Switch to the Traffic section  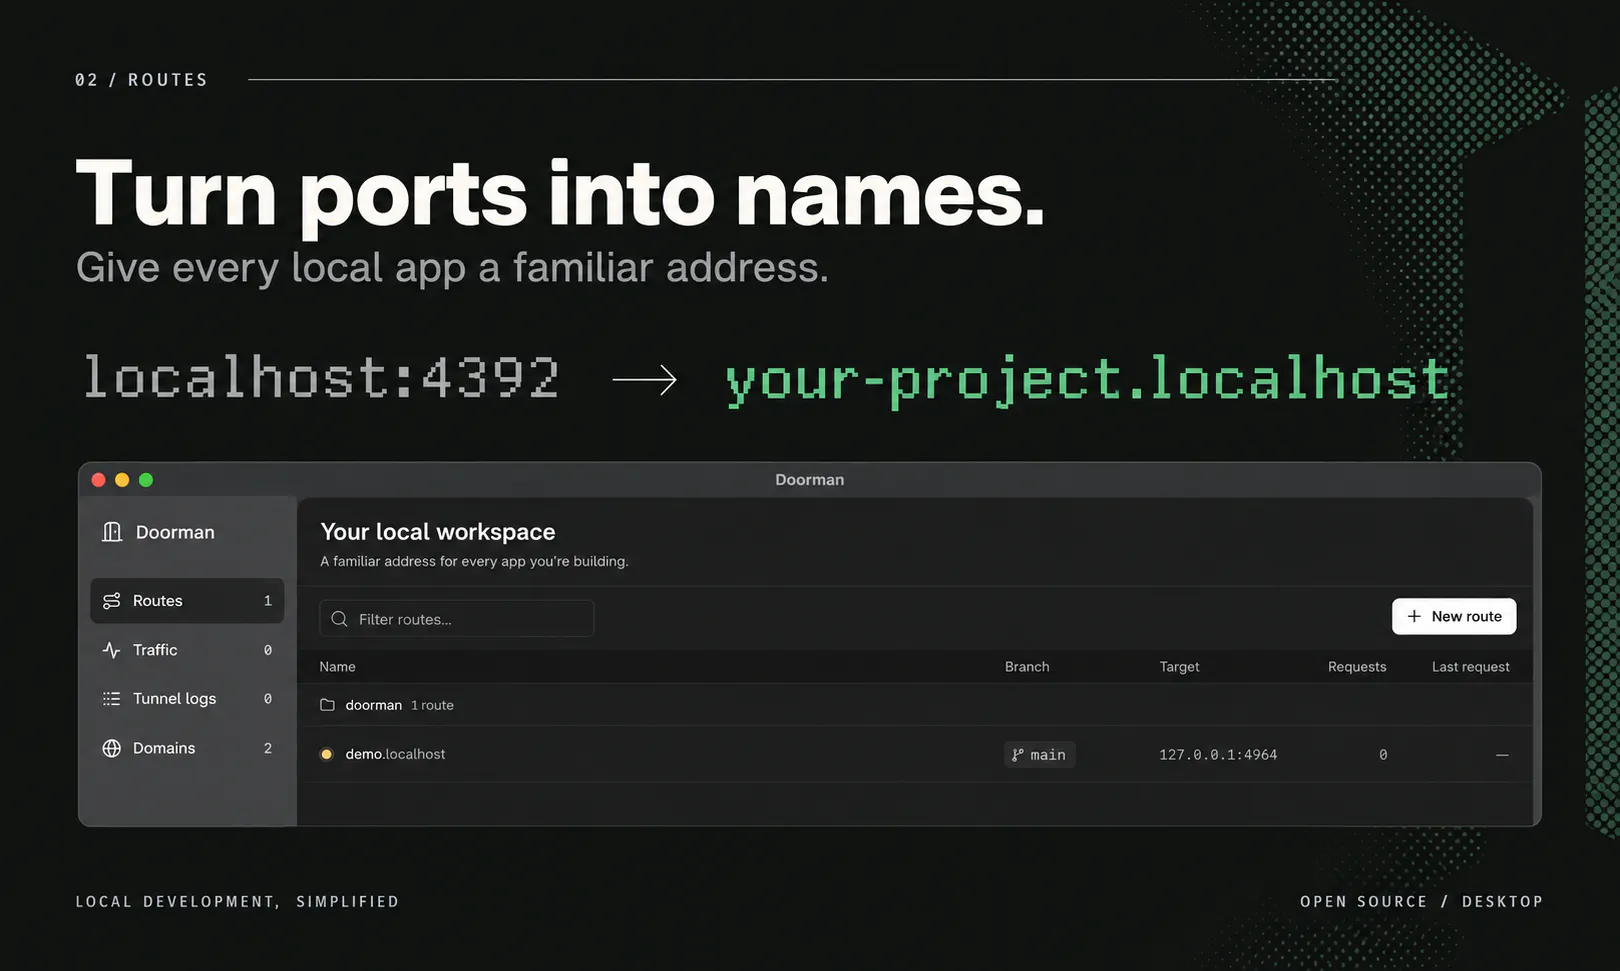click(x=187, y=650)
